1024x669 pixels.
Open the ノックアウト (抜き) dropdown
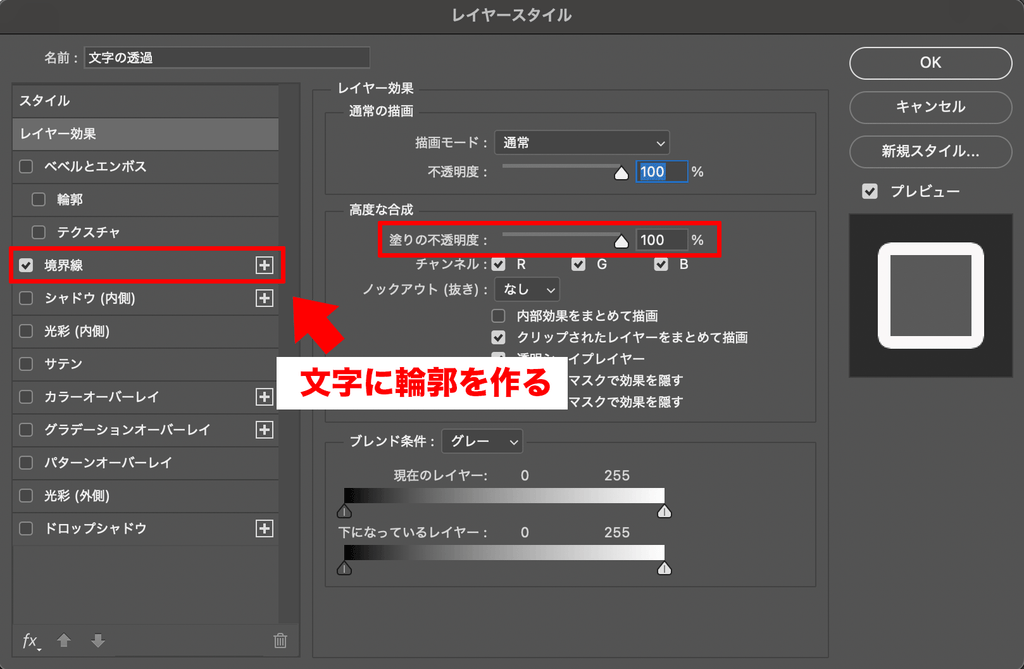coord(527,289)
